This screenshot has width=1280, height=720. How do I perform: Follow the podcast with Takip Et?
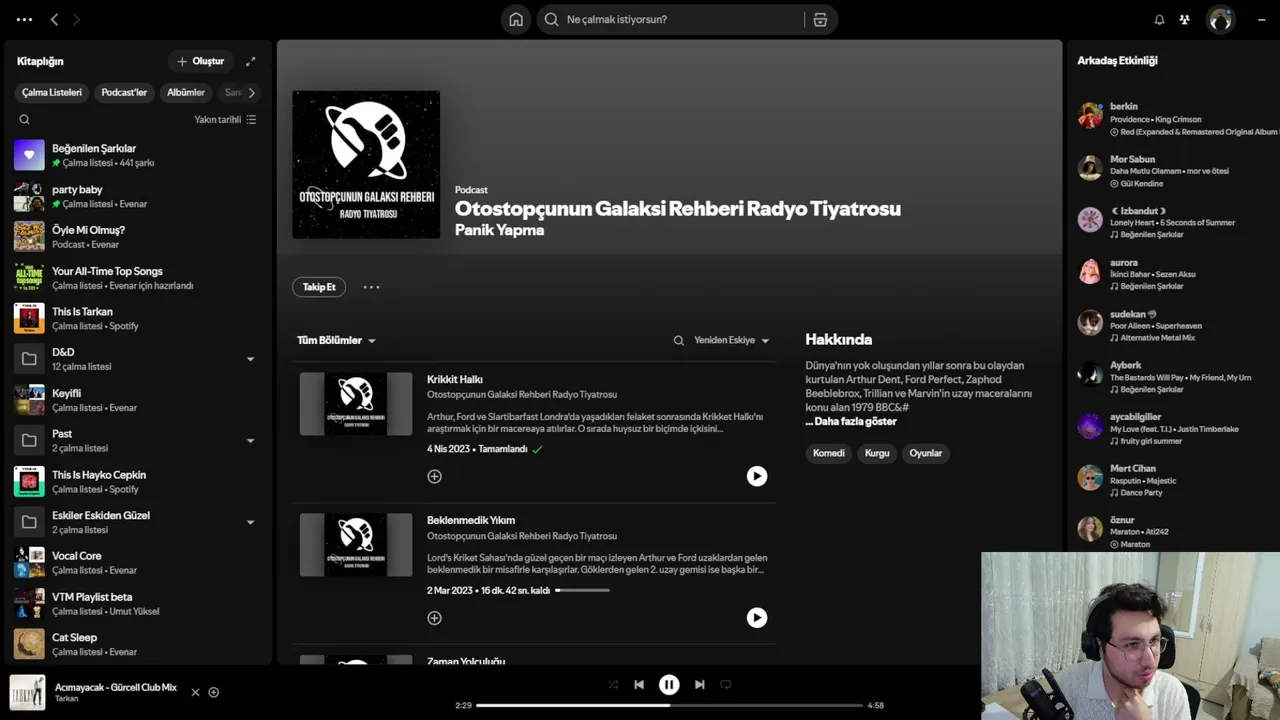click(319, 287)
